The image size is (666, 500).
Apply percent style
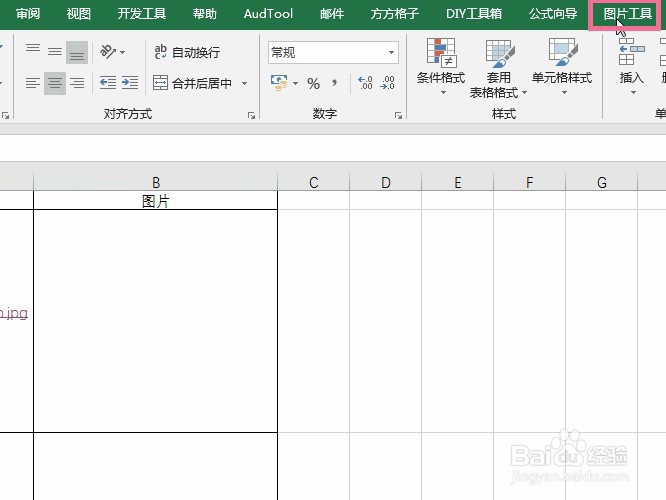(313, 83)
